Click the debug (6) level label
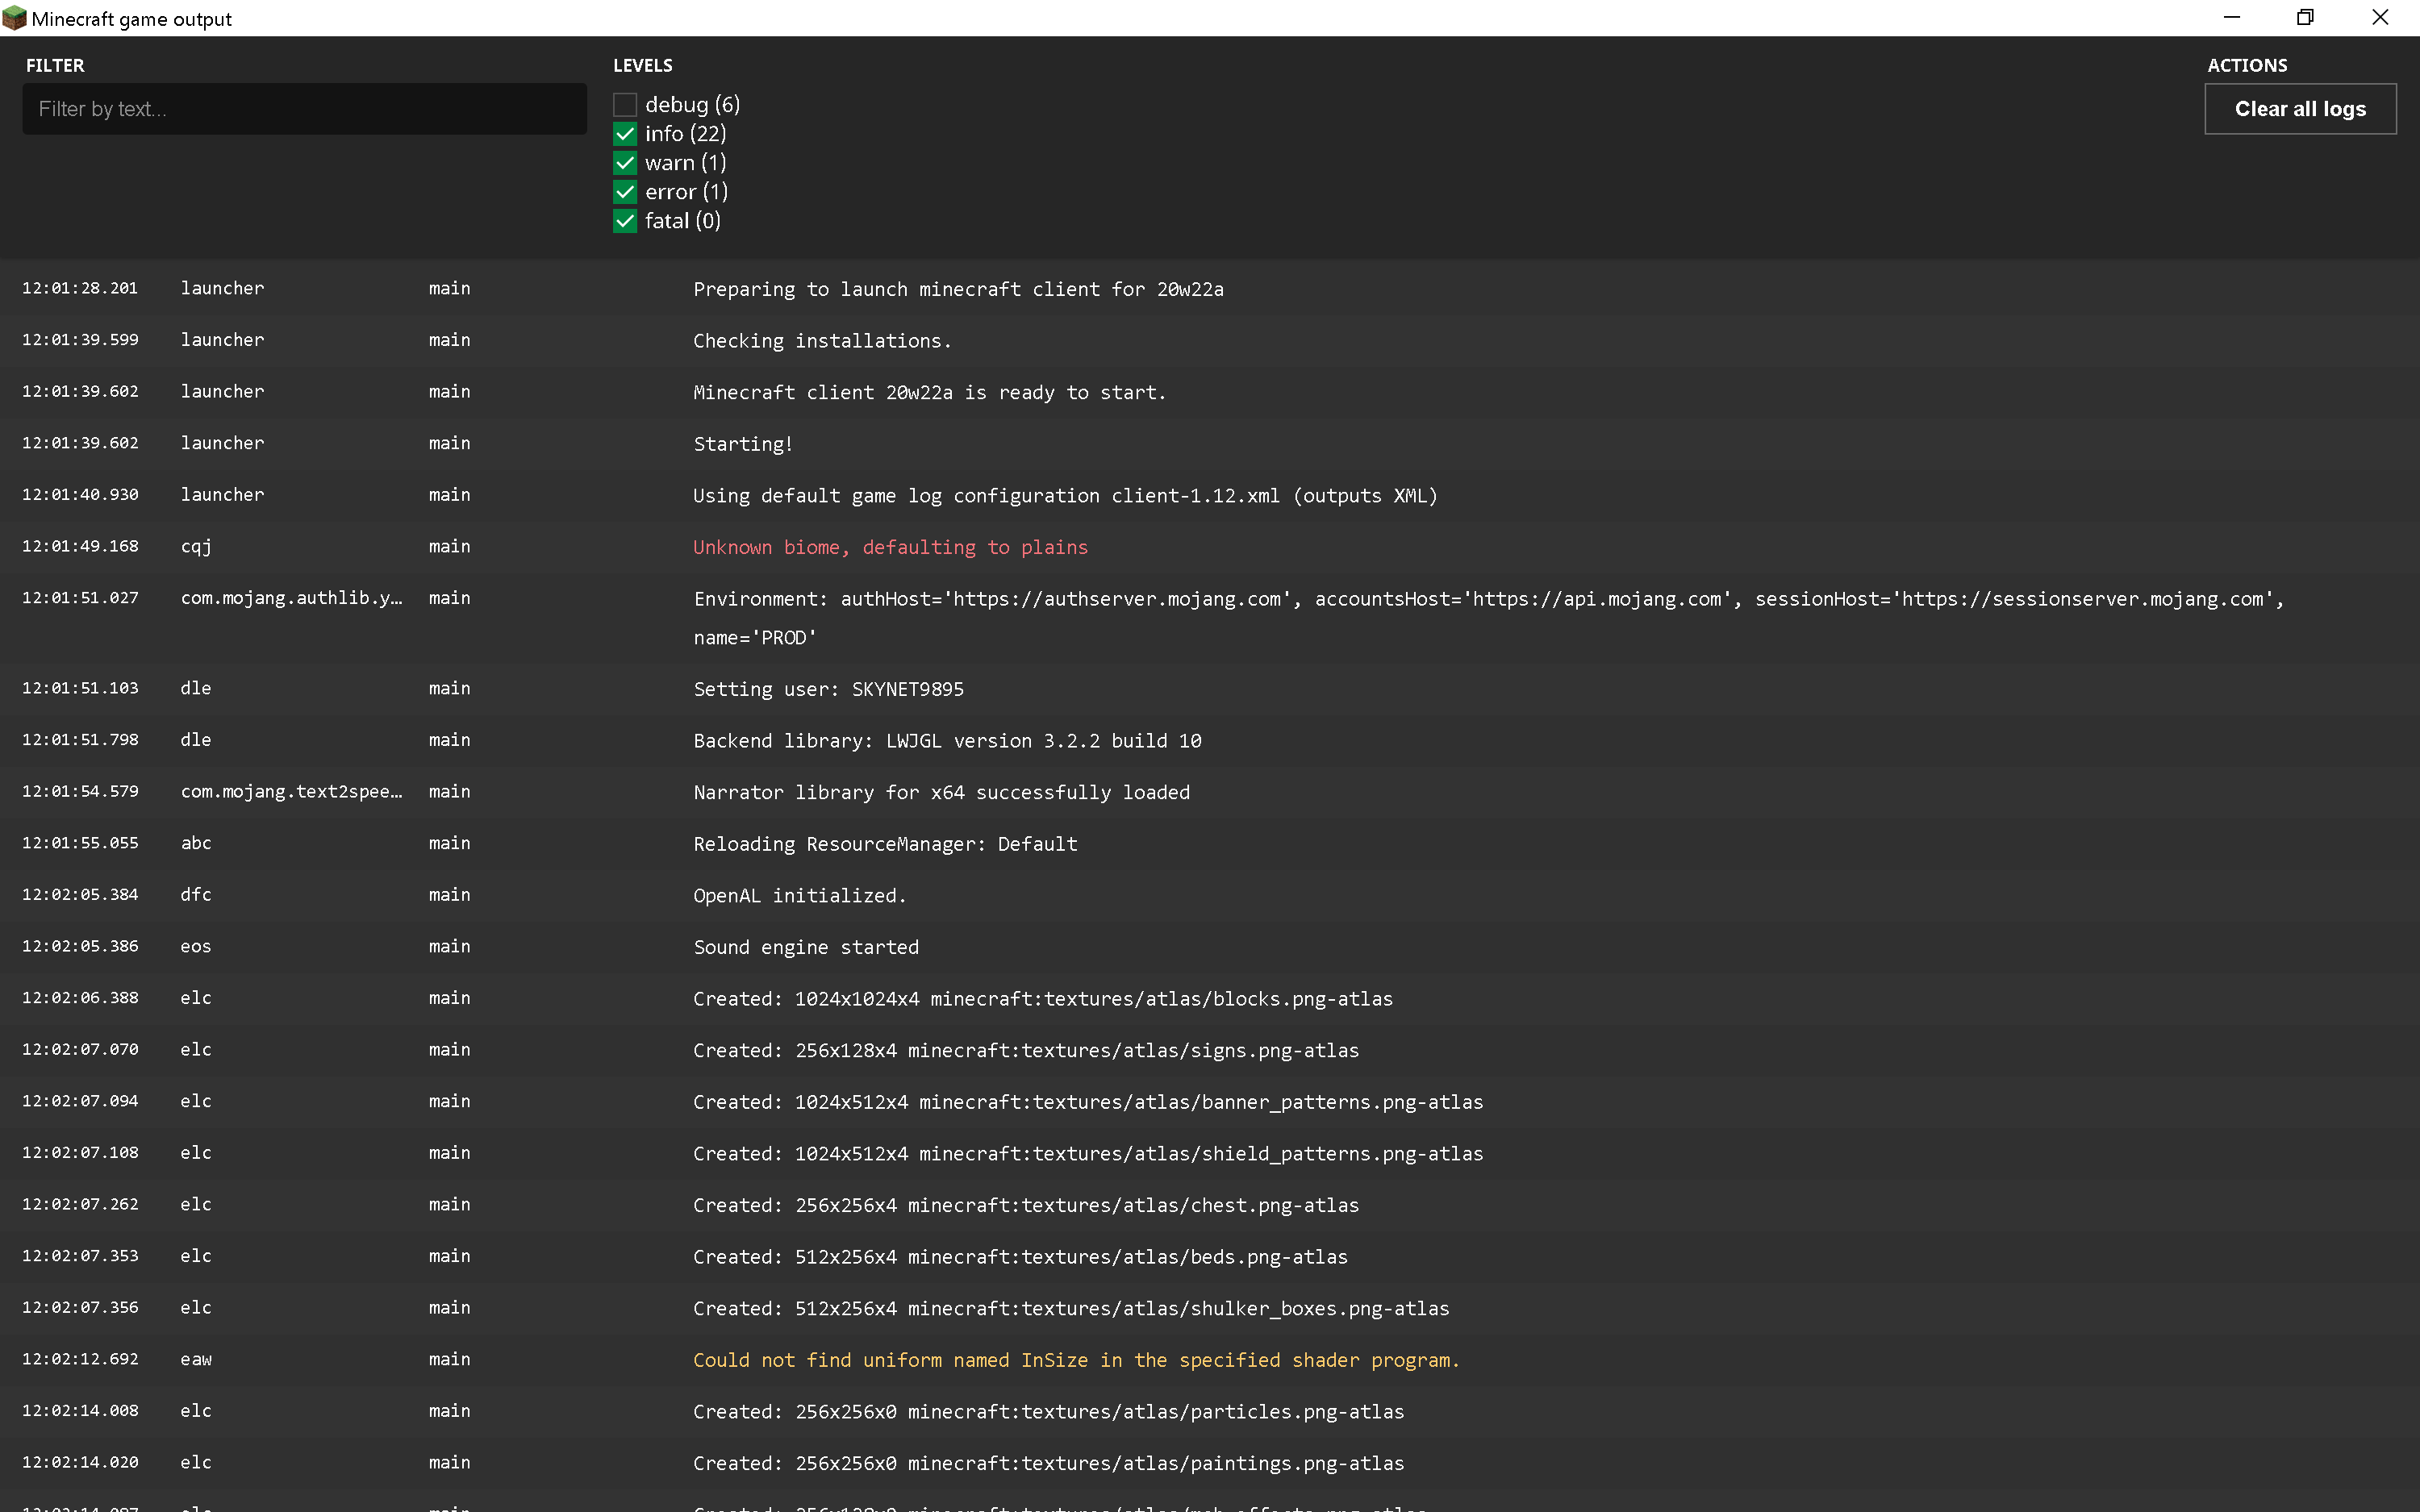Image resolution: width=2420 pixels, height=1512 pixels. tap(692, 105)
